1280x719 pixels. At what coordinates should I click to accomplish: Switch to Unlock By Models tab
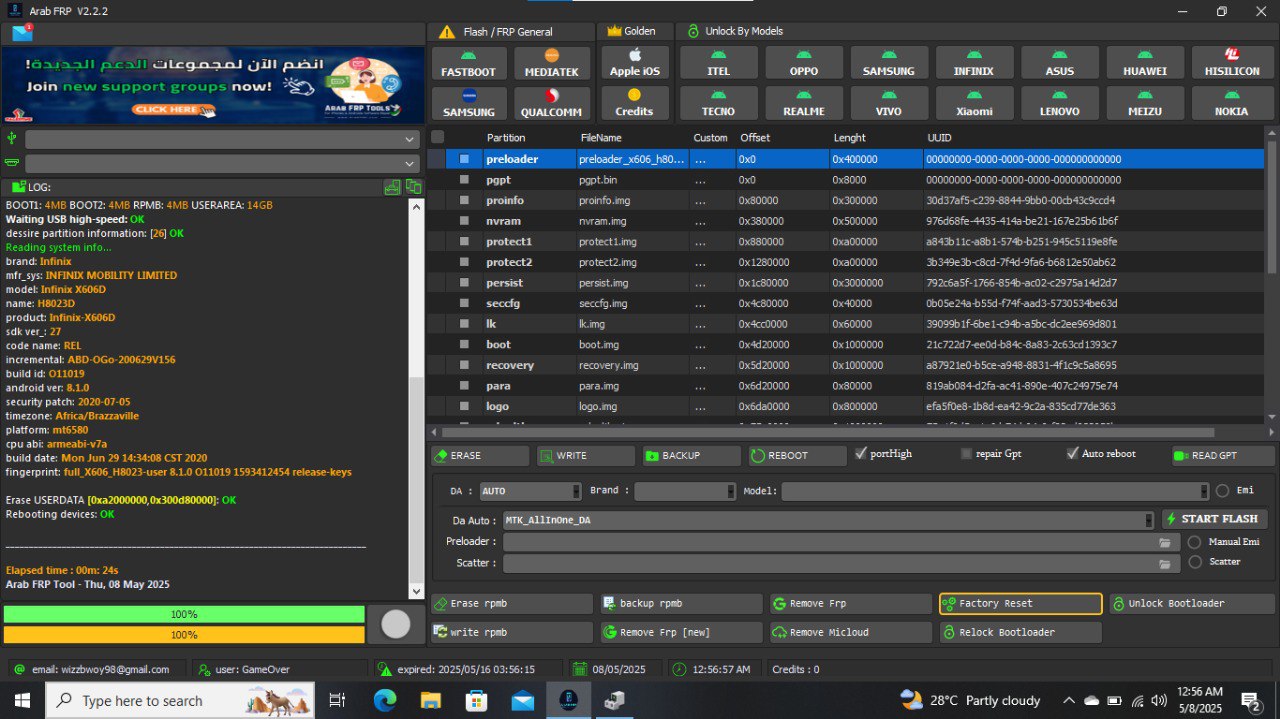click(735, 31)
